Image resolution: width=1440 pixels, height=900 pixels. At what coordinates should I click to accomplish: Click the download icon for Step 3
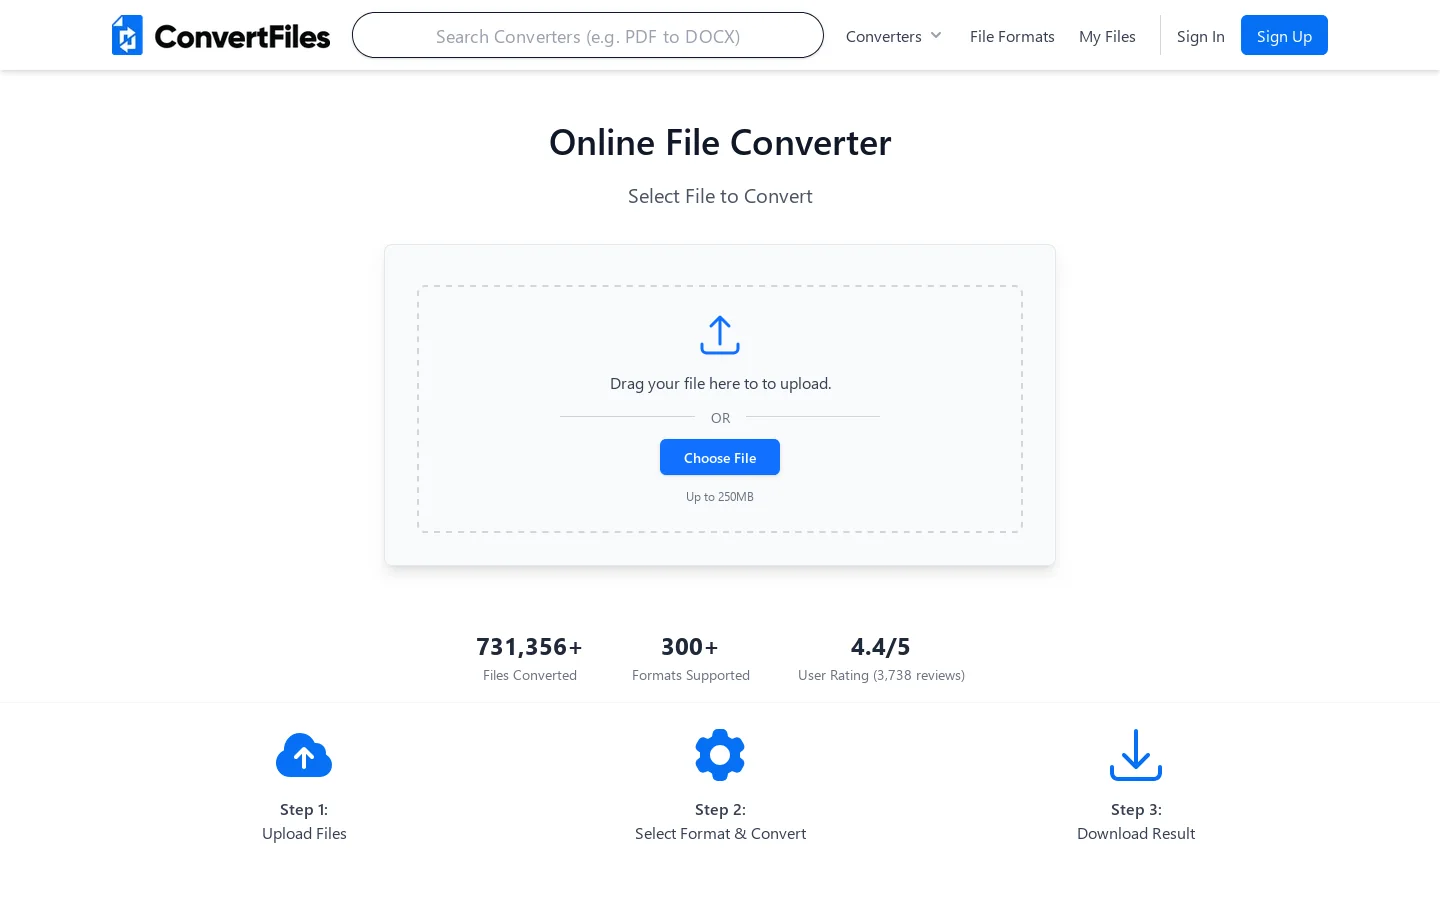coord(1136,755)
